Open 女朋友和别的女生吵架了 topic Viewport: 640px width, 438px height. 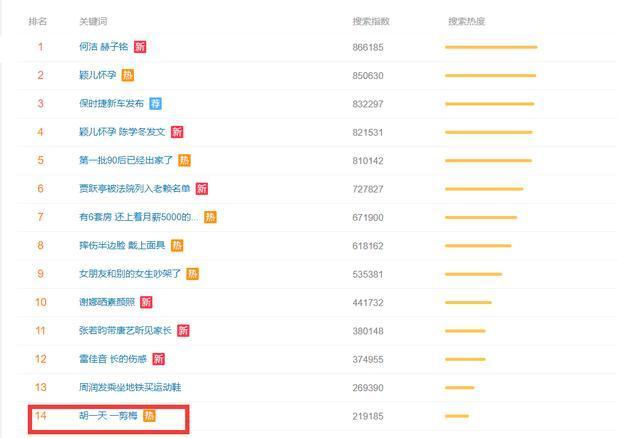(x=130, y=273)
